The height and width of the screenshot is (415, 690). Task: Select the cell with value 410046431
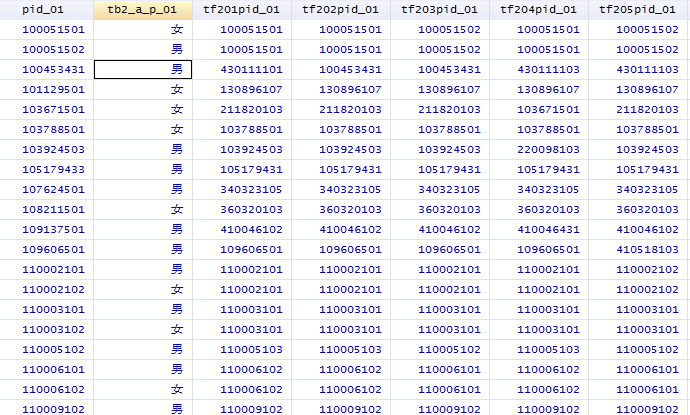[x=539, y=230]
